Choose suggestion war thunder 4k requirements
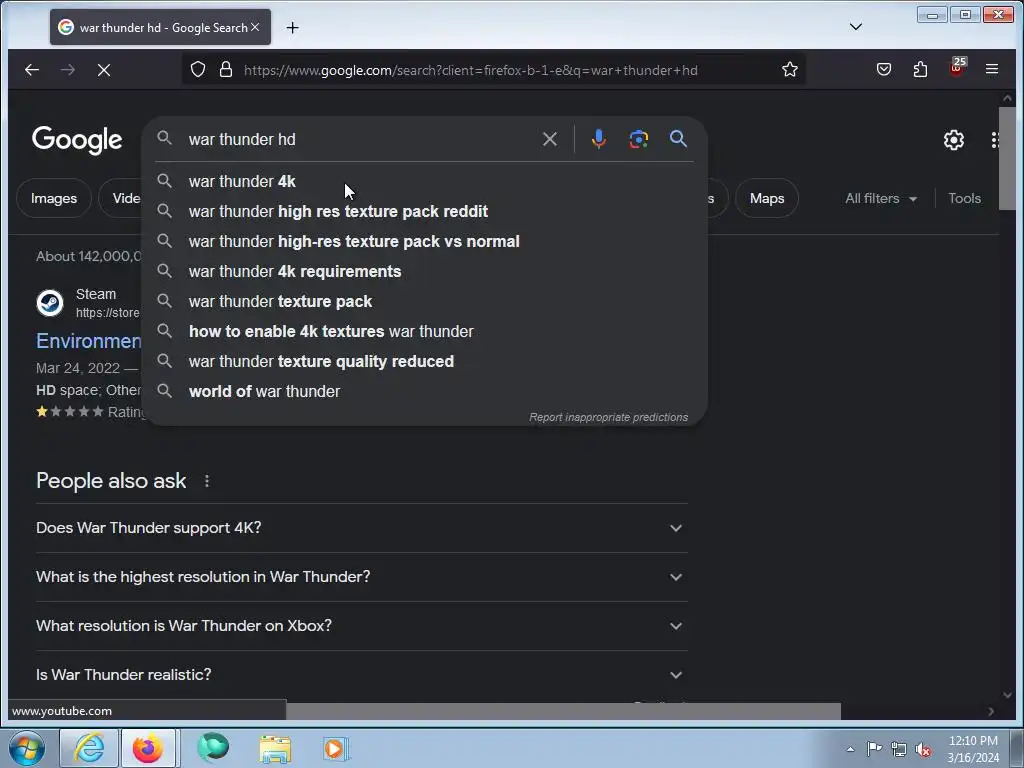This screenshot has width=1024, height=768. 424,272
